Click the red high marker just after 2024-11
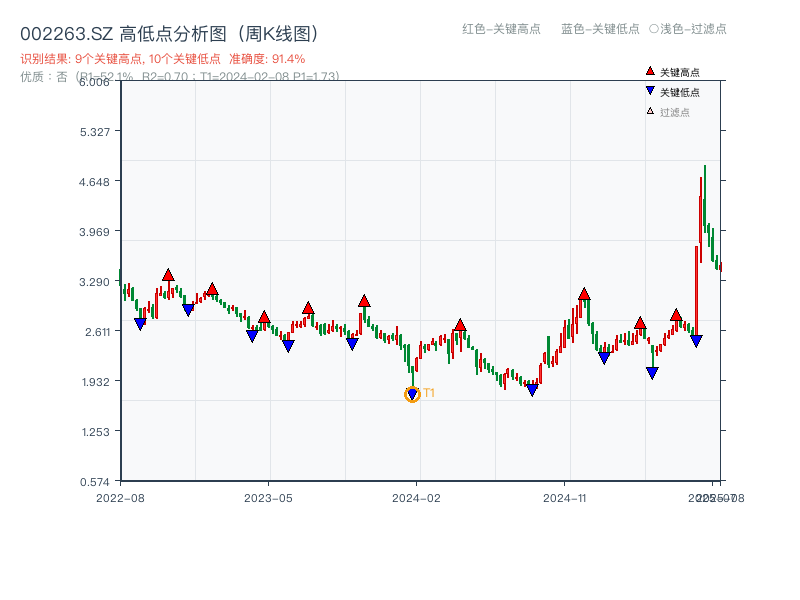 pyautogui.click(x=584, y=294)
